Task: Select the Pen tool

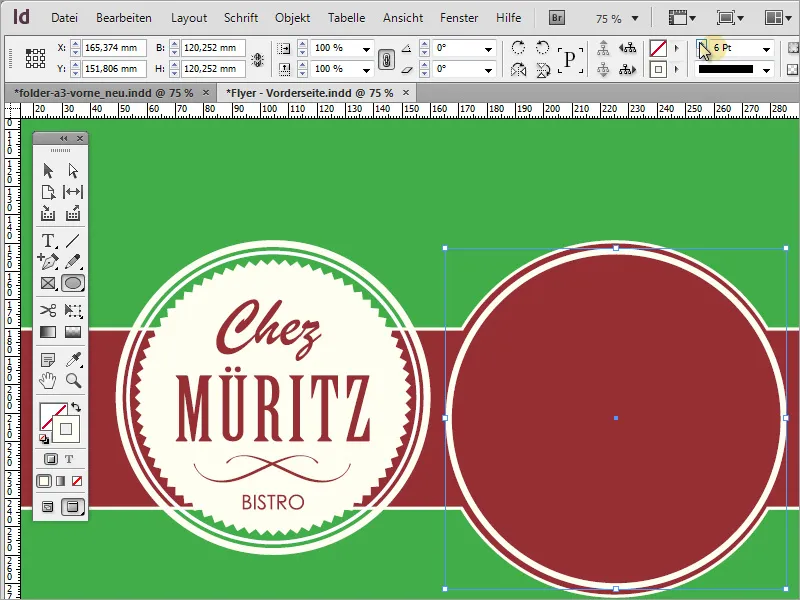Action: pos(48,261)
